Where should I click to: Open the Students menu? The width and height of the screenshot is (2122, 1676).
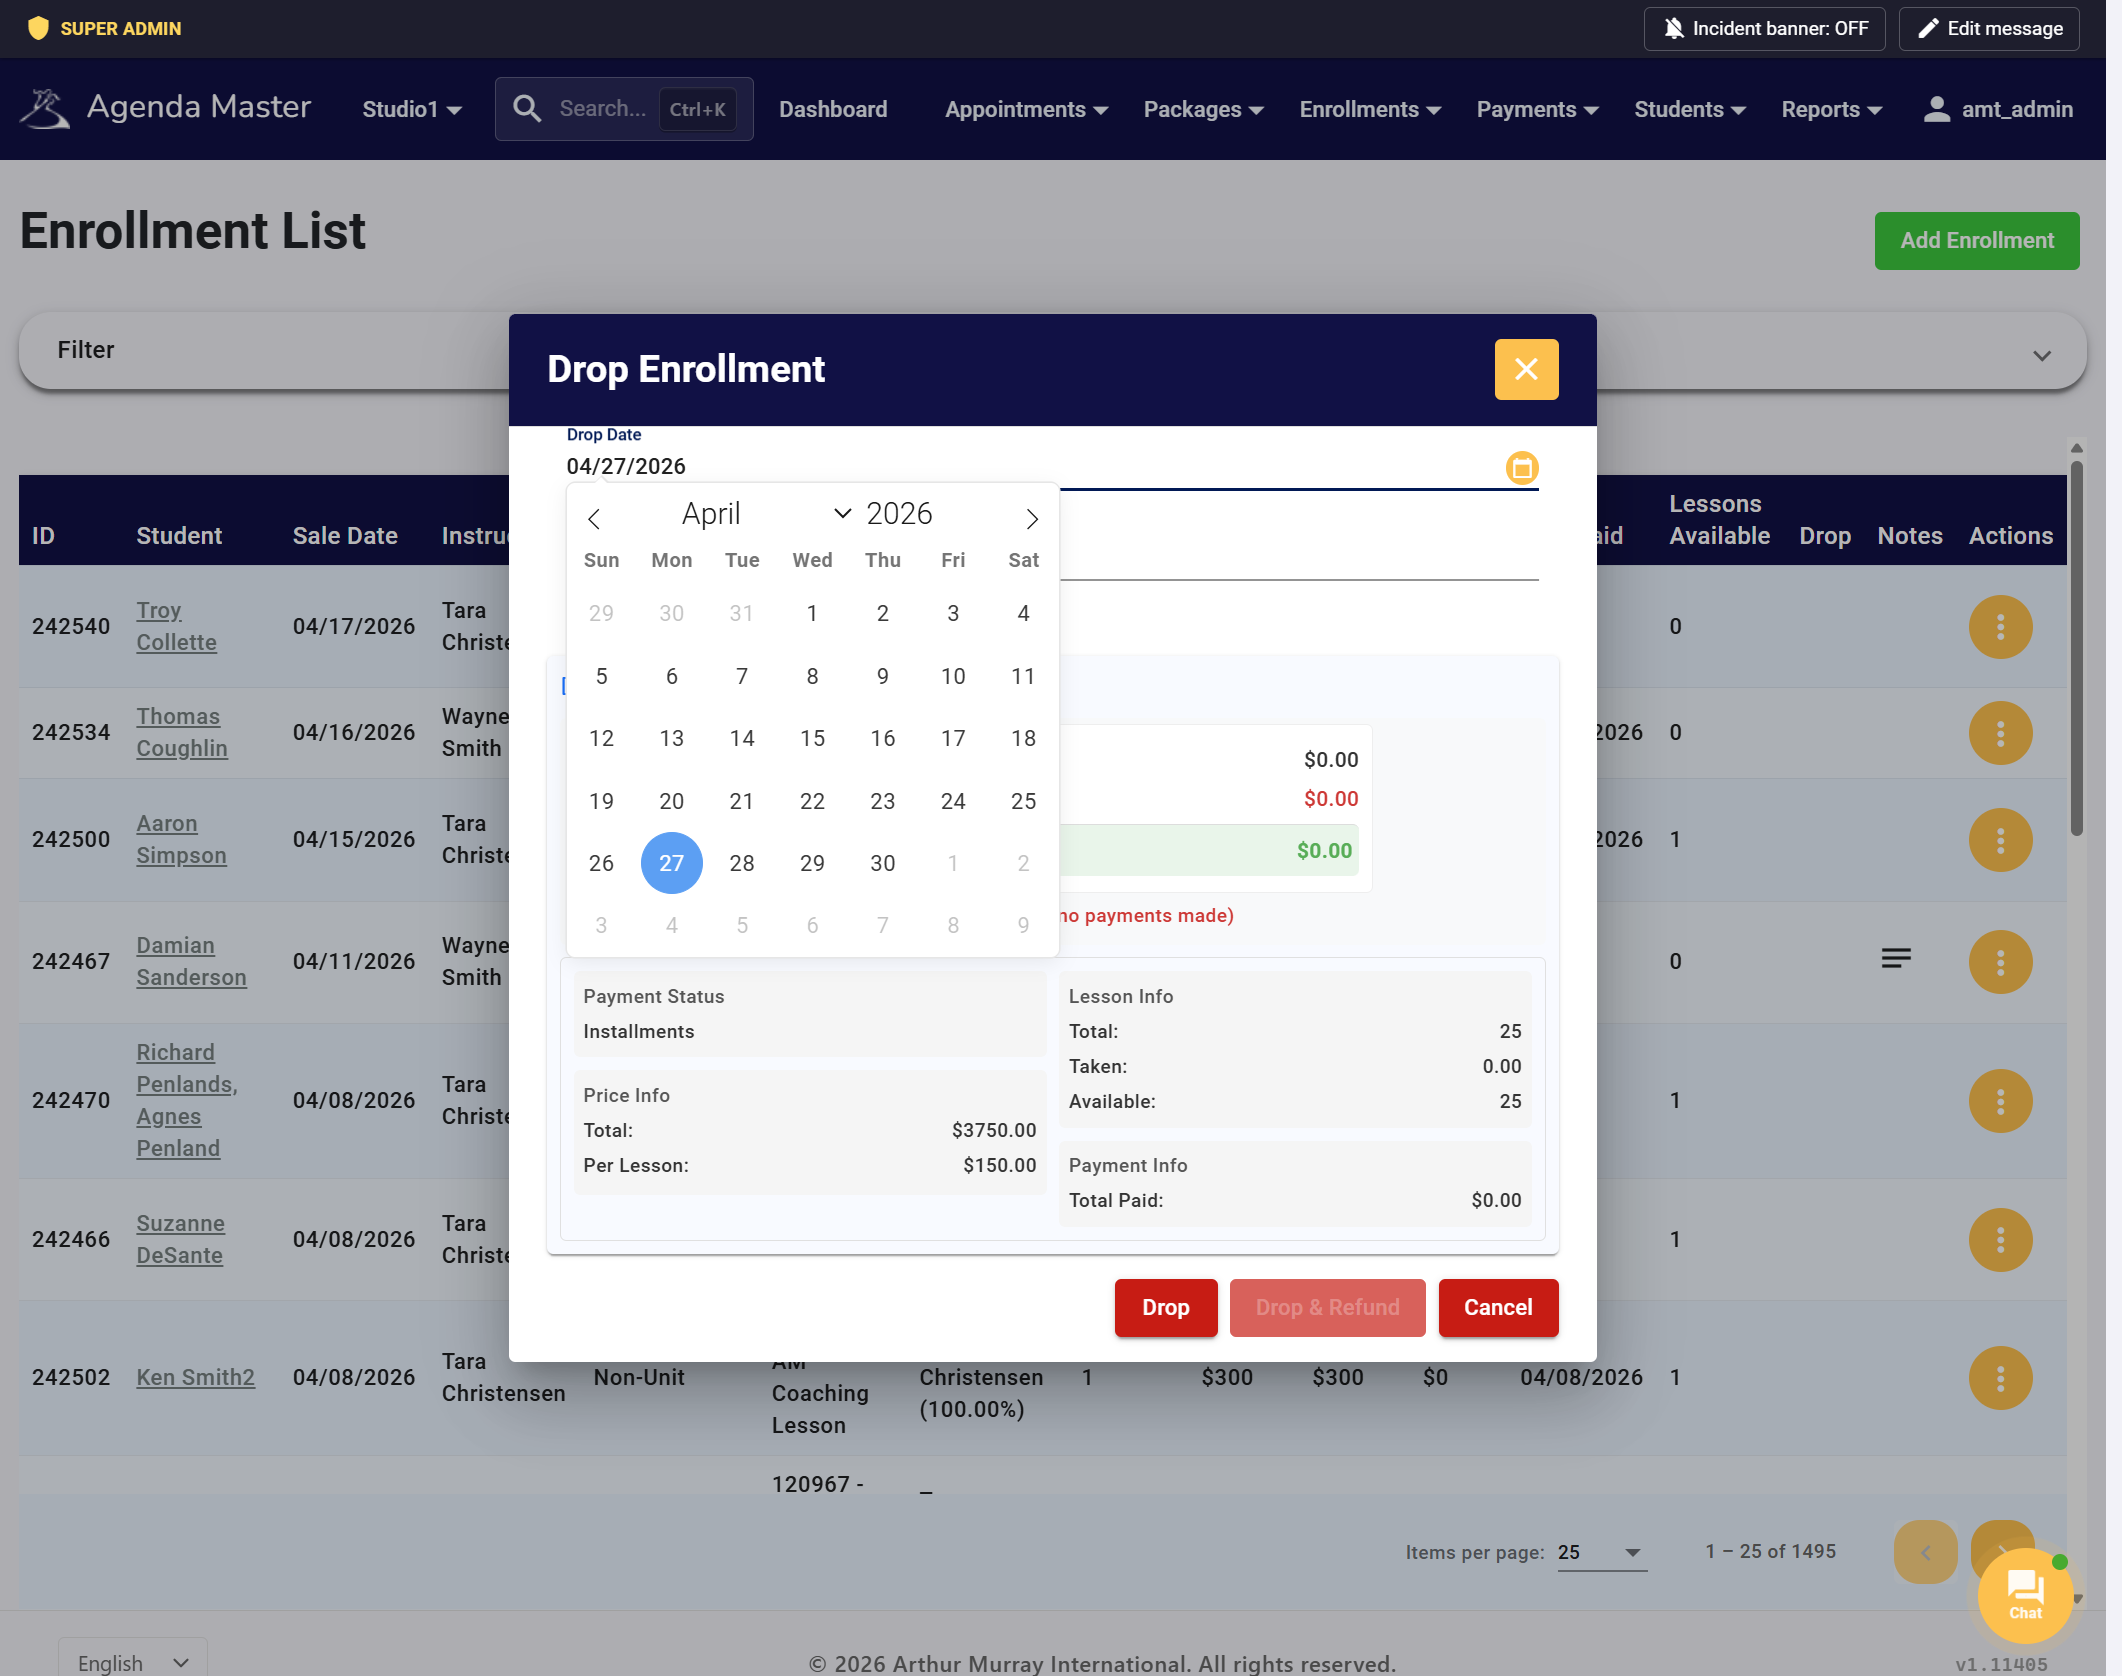pyautogui.click(x=1690, y=109)
